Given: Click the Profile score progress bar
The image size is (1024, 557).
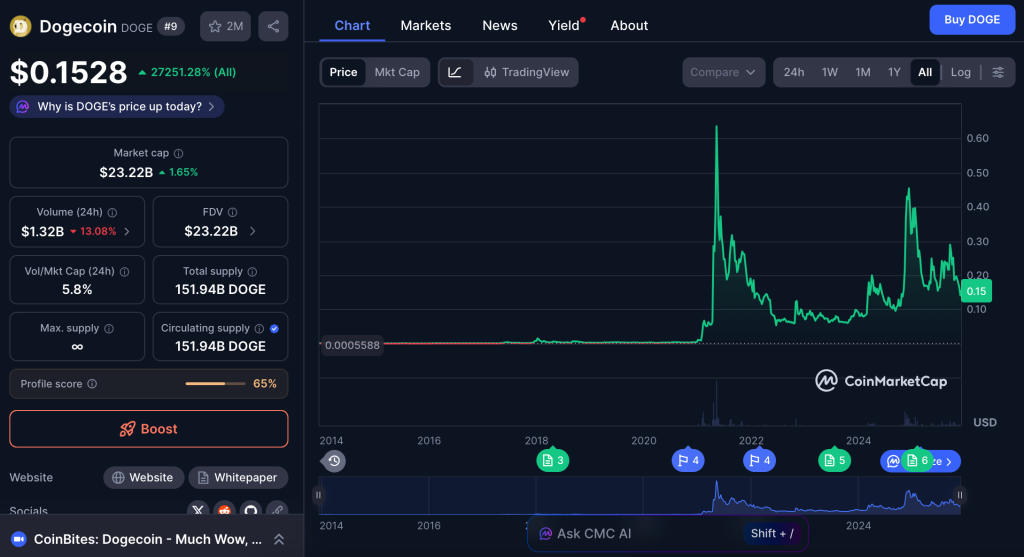Looking at the screenshot, I should 216,384.
